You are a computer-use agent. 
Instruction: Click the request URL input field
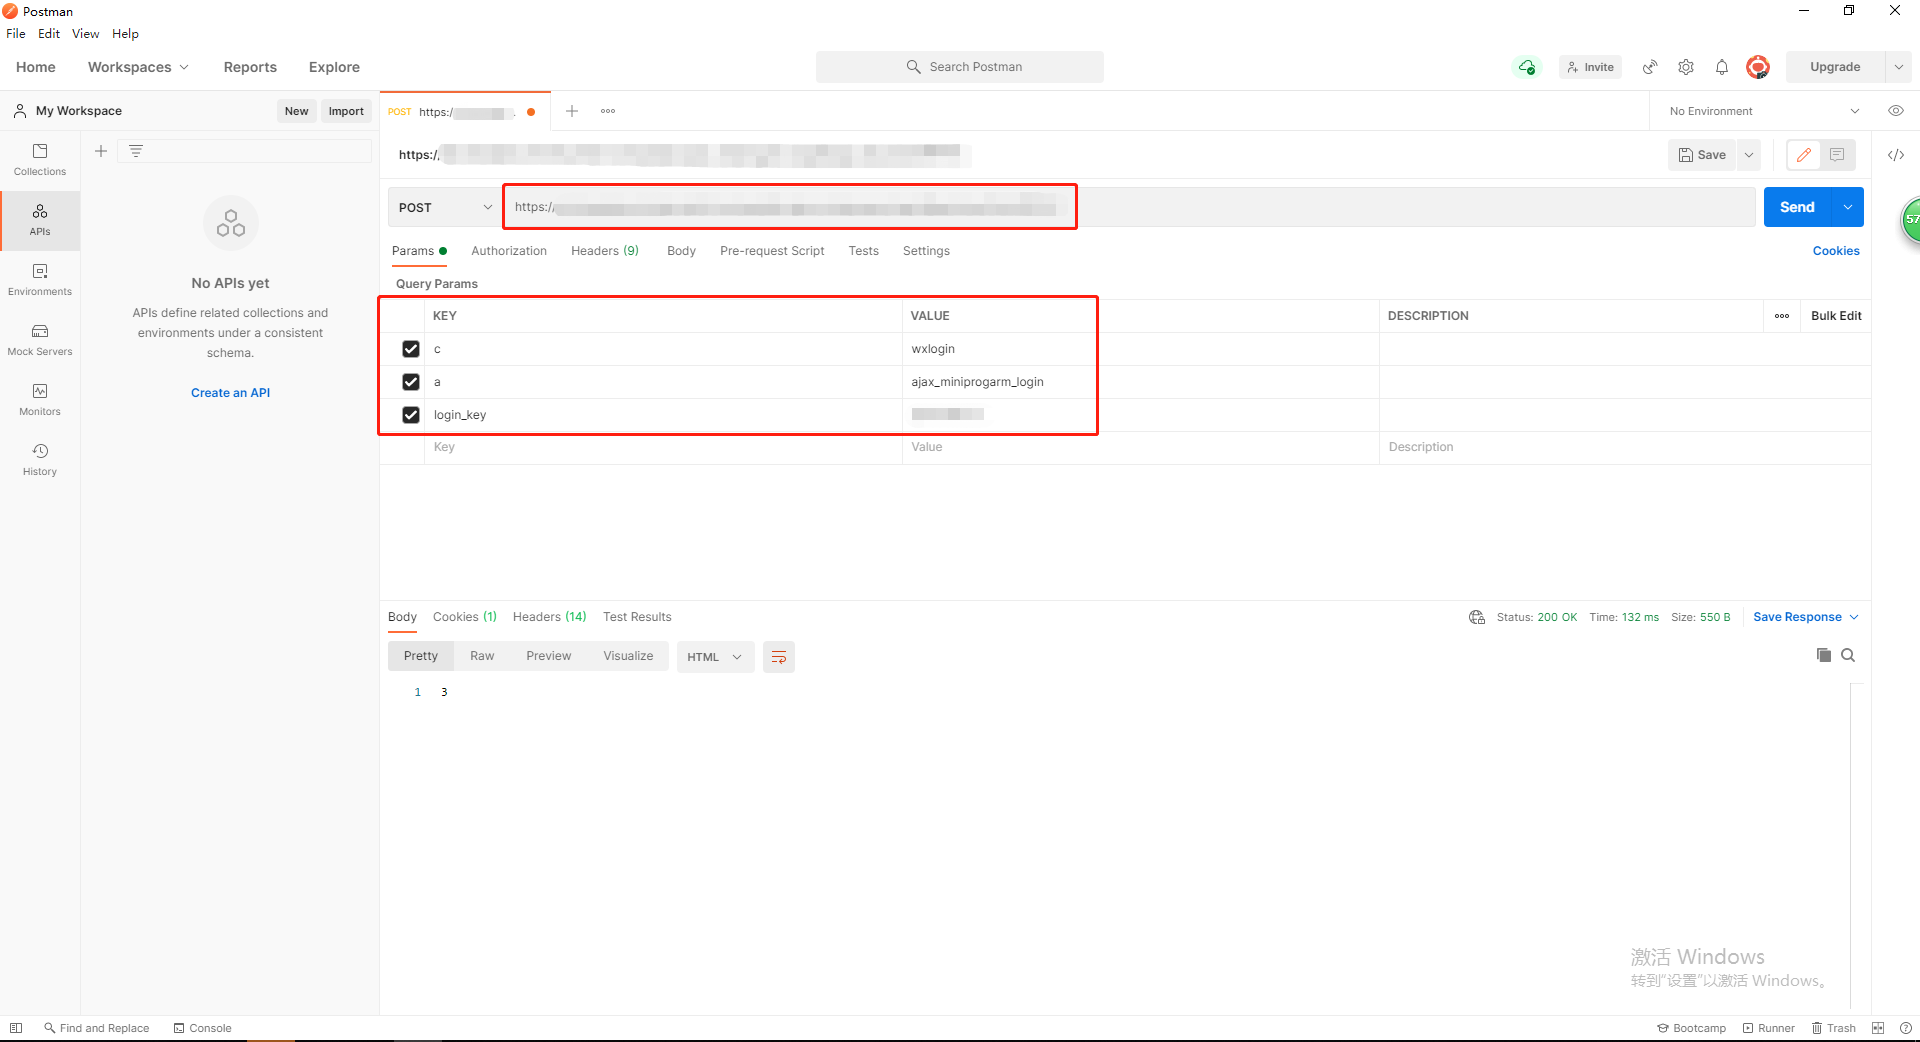point(1130,207)
